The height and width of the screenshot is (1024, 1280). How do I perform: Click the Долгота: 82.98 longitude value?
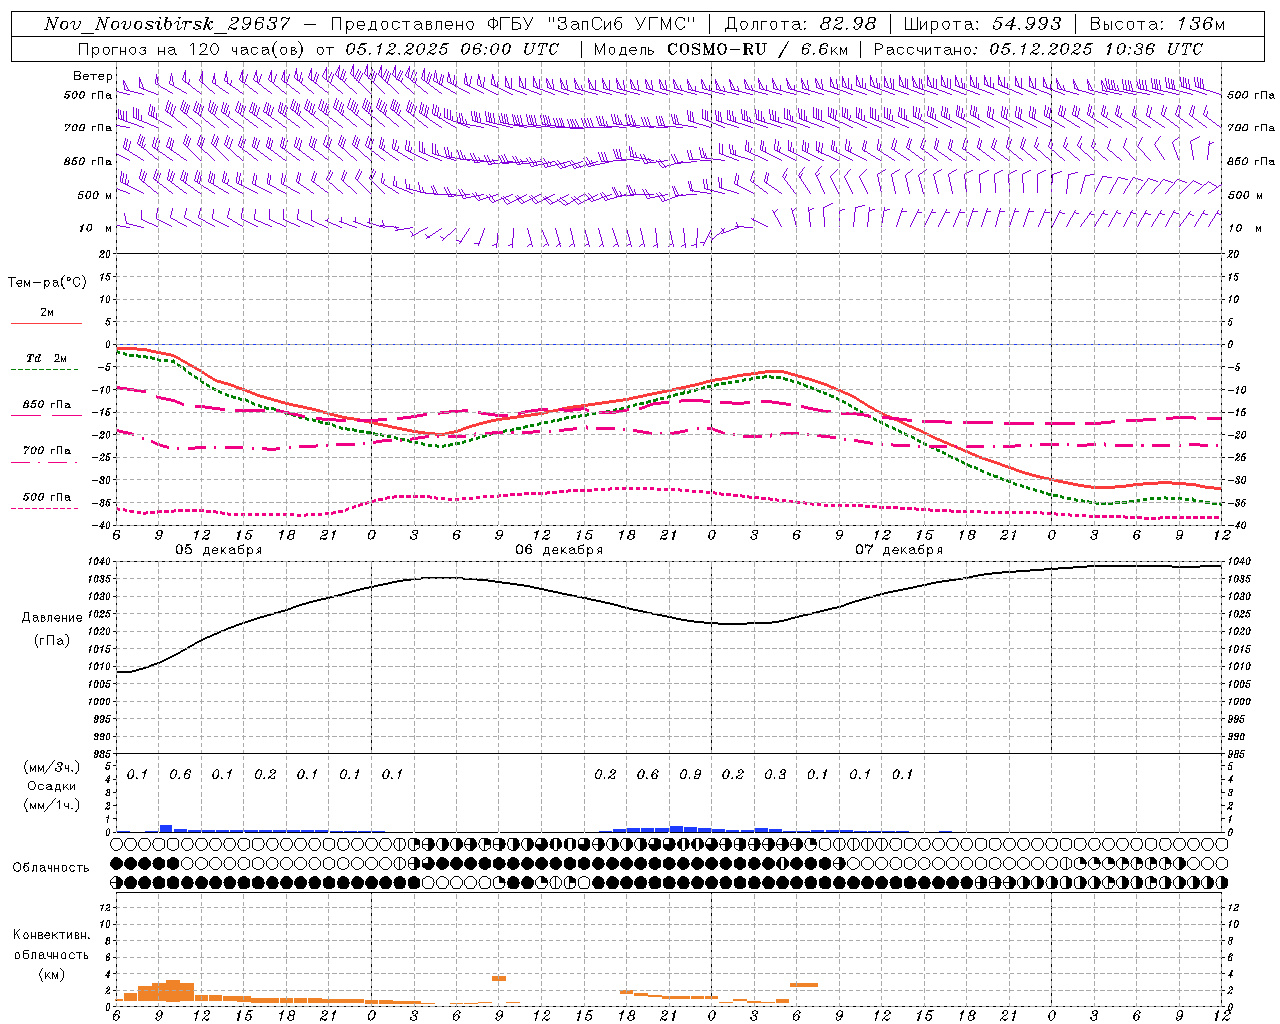tap(800, 24)
